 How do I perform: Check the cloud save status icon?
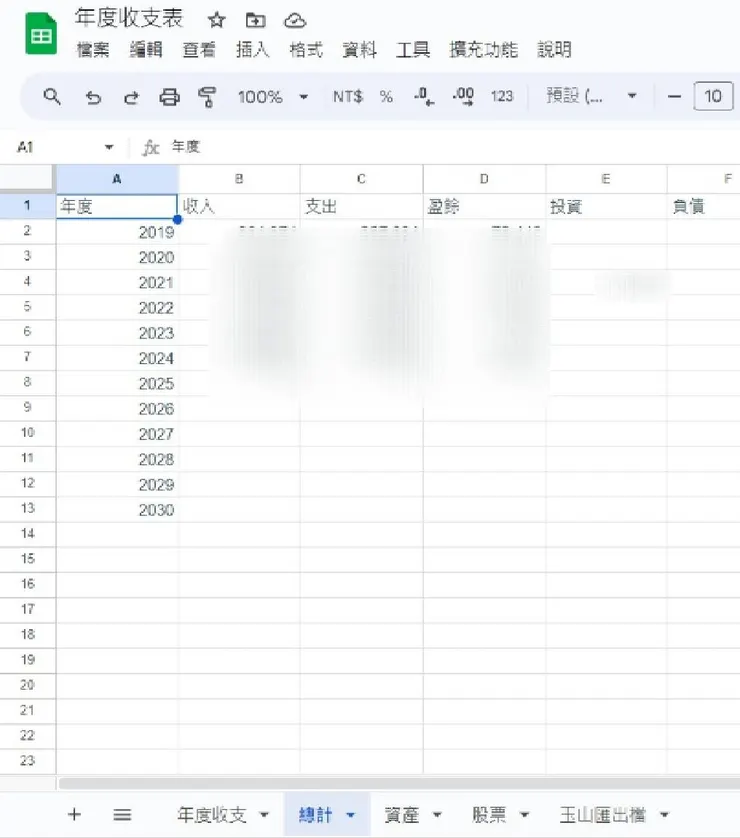point(295,21)
